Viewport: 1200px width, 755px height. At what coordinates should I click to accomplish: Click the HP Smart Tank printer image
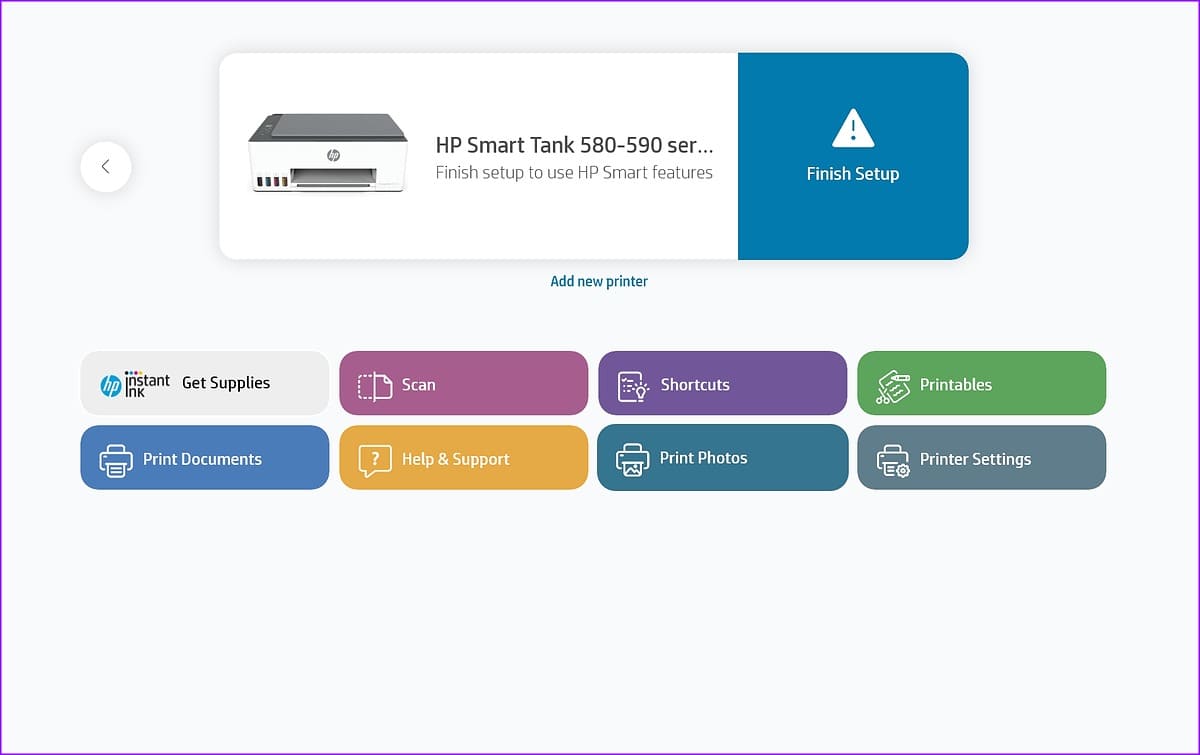point(328,153)
